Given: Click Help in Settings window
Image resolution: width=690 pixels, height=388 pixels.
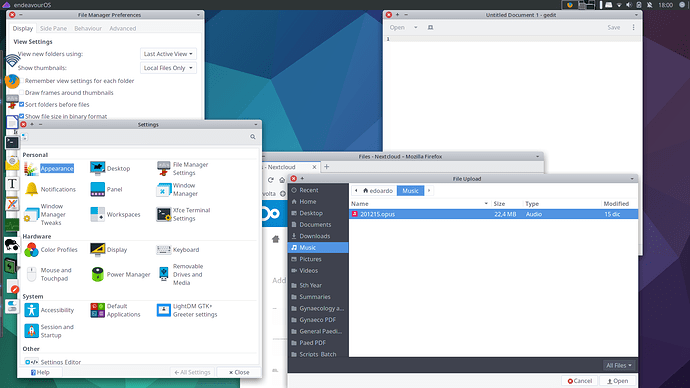Looking at the screenshot, I should 40,372.
